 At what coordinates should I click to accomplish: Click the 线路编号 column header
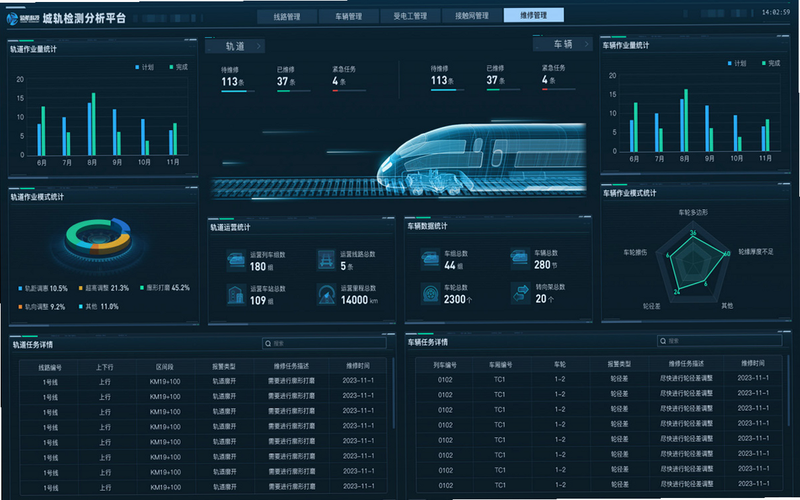pos(50,367)
